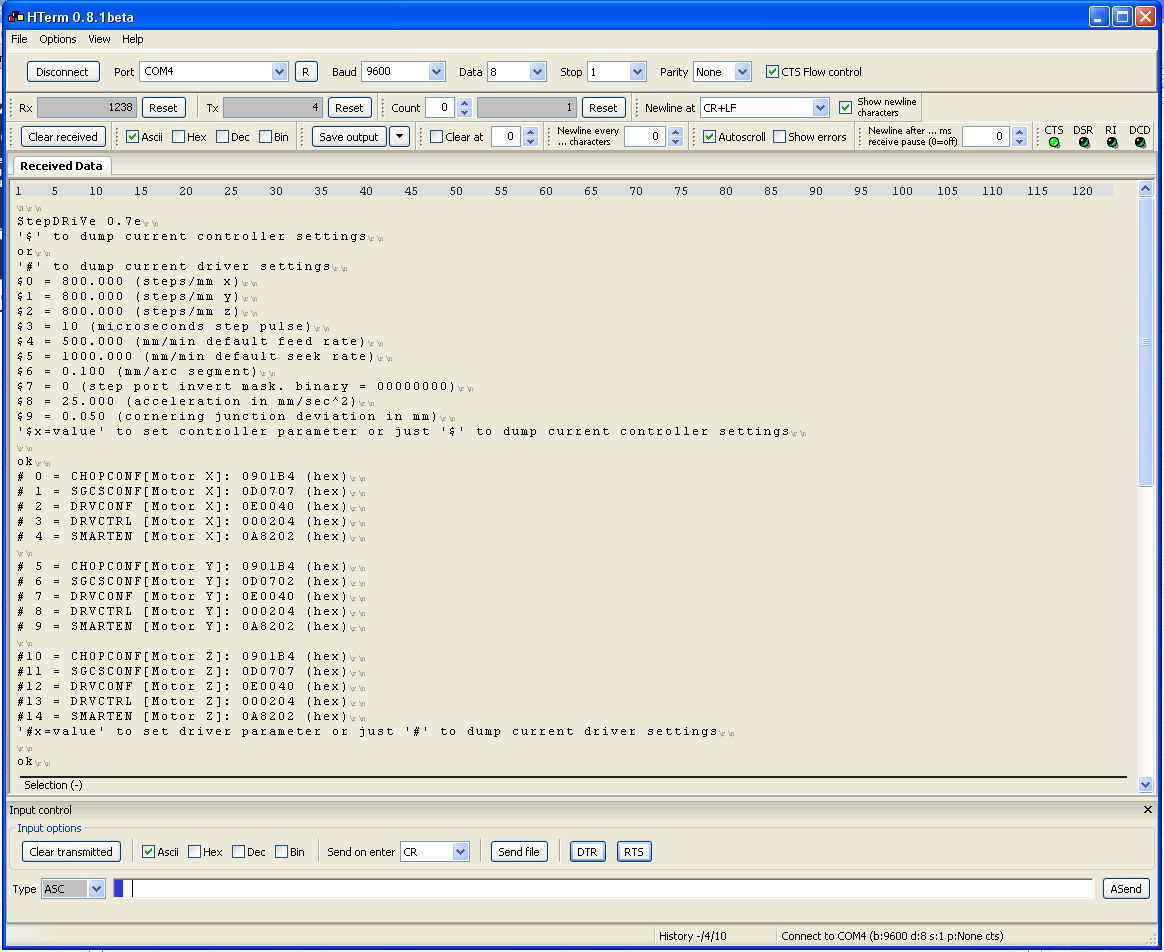
Task: Click Clear transmitted button
Action: [x=71, y=852]
